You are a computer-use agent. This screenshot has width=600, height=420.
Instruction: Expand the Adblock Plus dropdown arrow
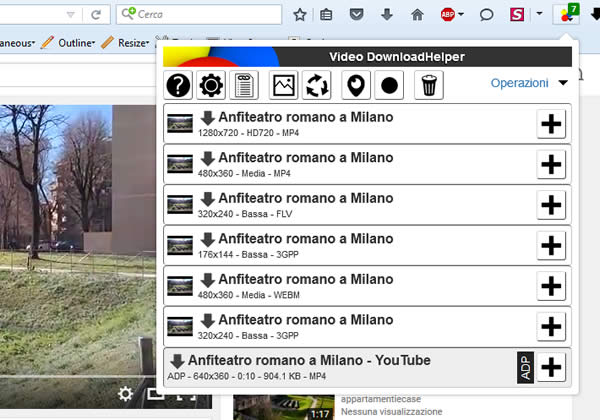click(x=461, y=15)
